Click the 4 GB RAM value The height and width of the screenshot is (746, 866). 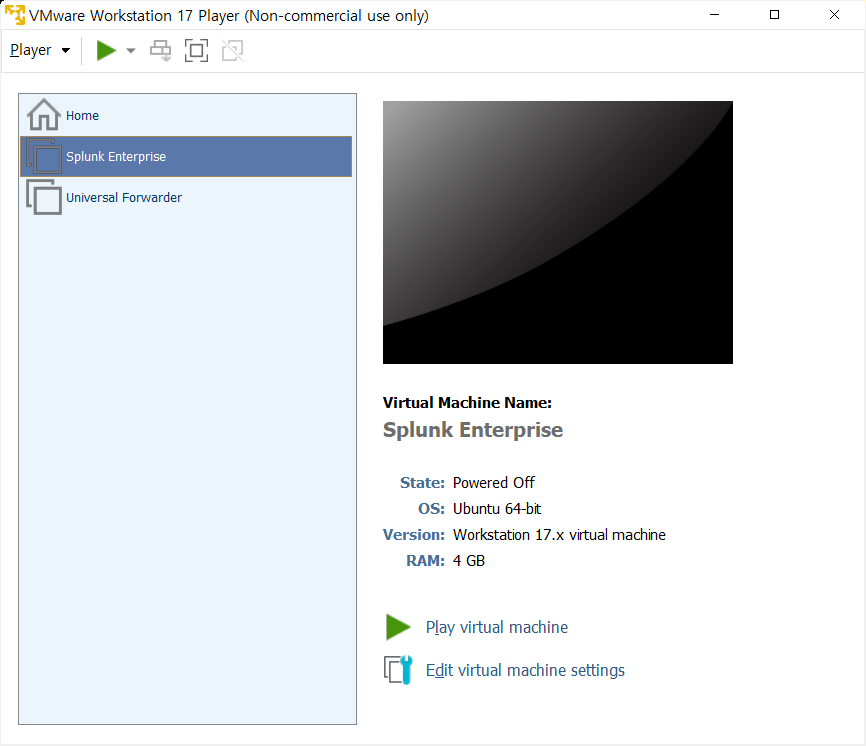point(469,561)
